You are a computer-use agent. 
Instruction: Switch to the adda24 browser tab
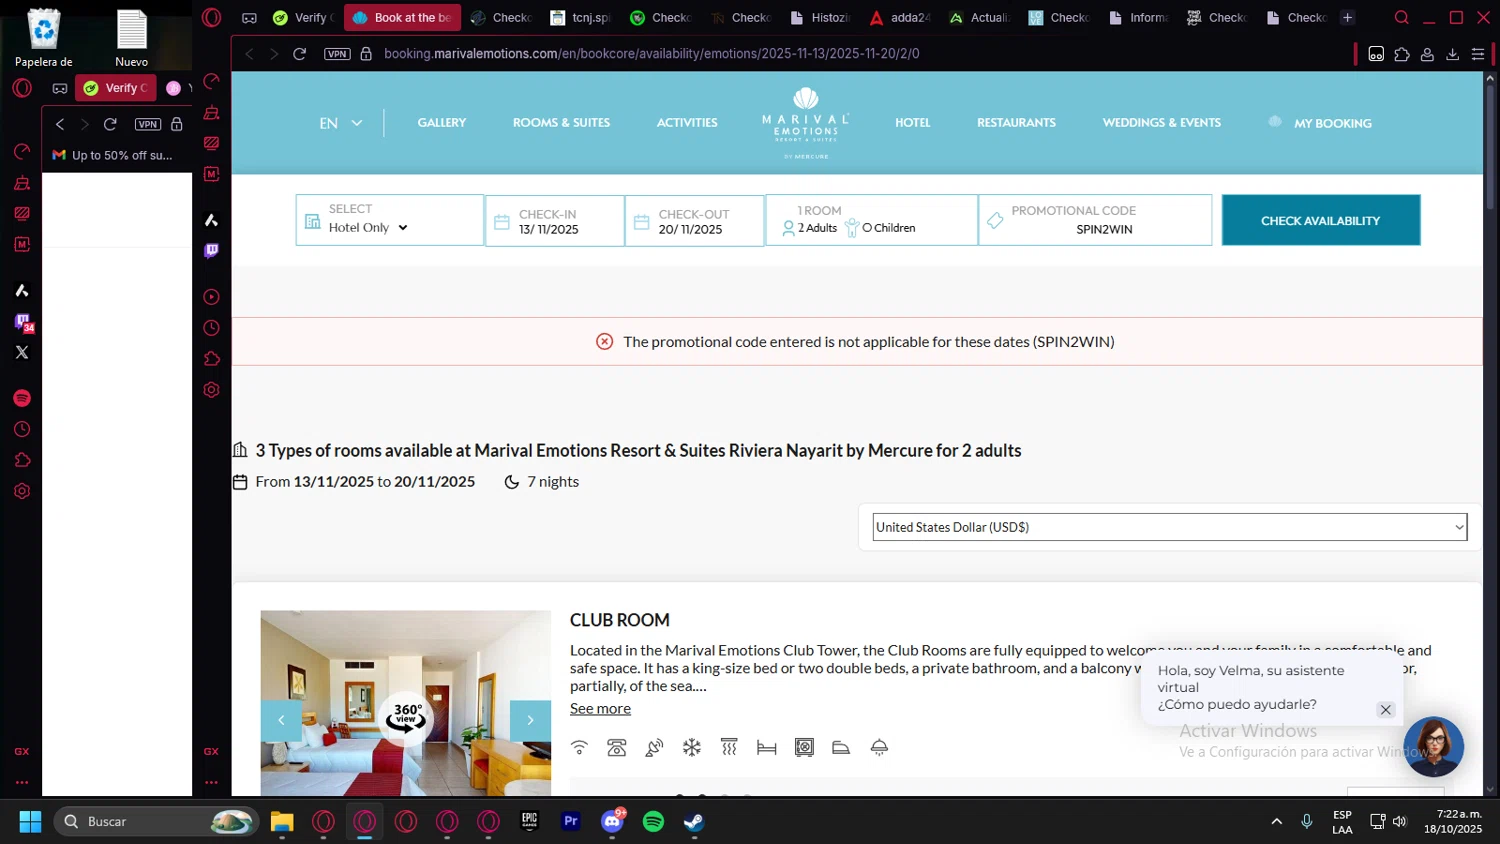(900, 17)
